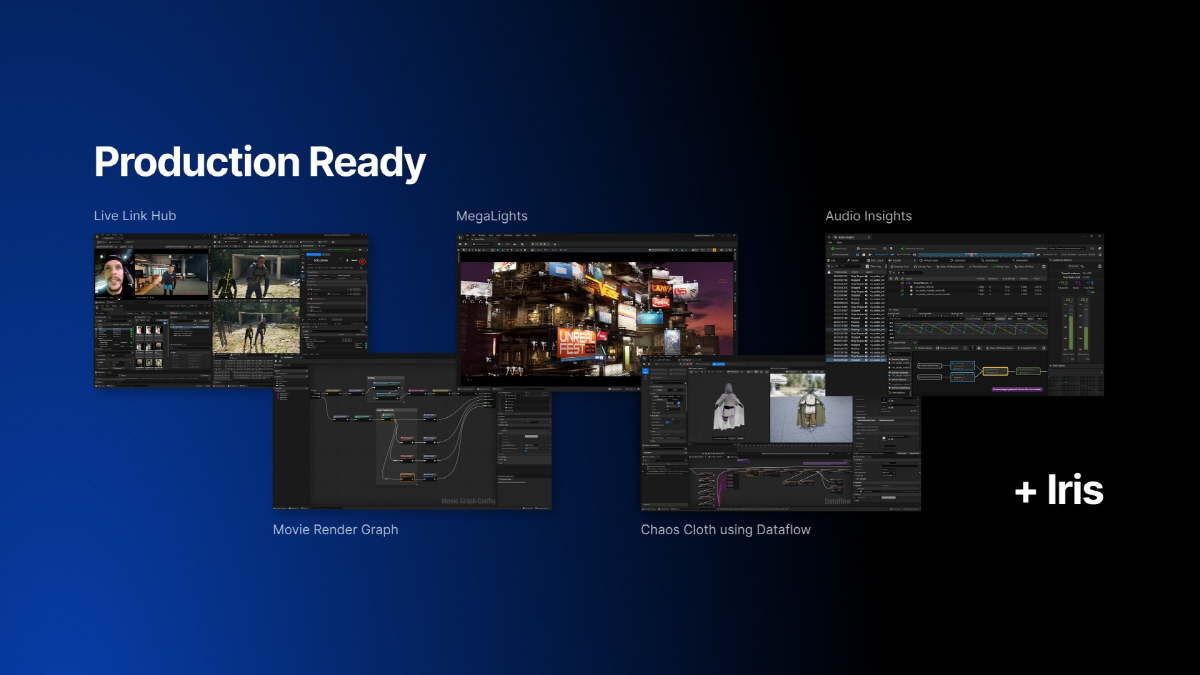
Task: Toggle the blue checkbox in Chaos Cloth settings panel
Action: (679, 403)
